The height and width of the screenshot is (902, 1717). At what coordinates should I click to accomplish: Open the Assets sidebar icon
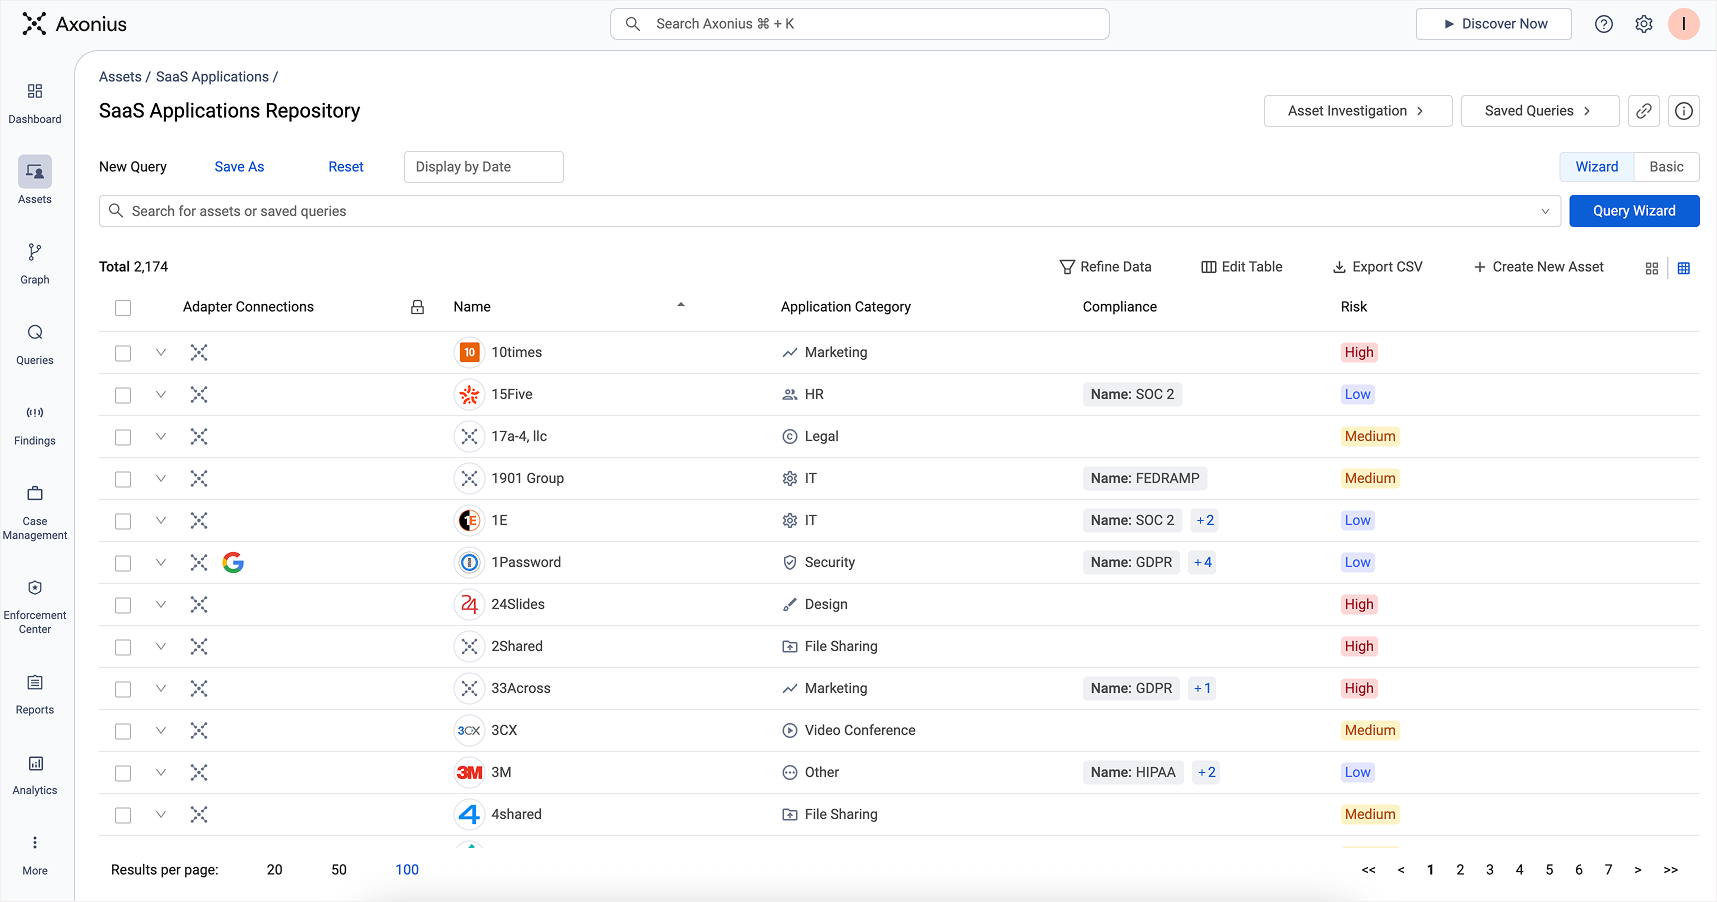point(35,172)
